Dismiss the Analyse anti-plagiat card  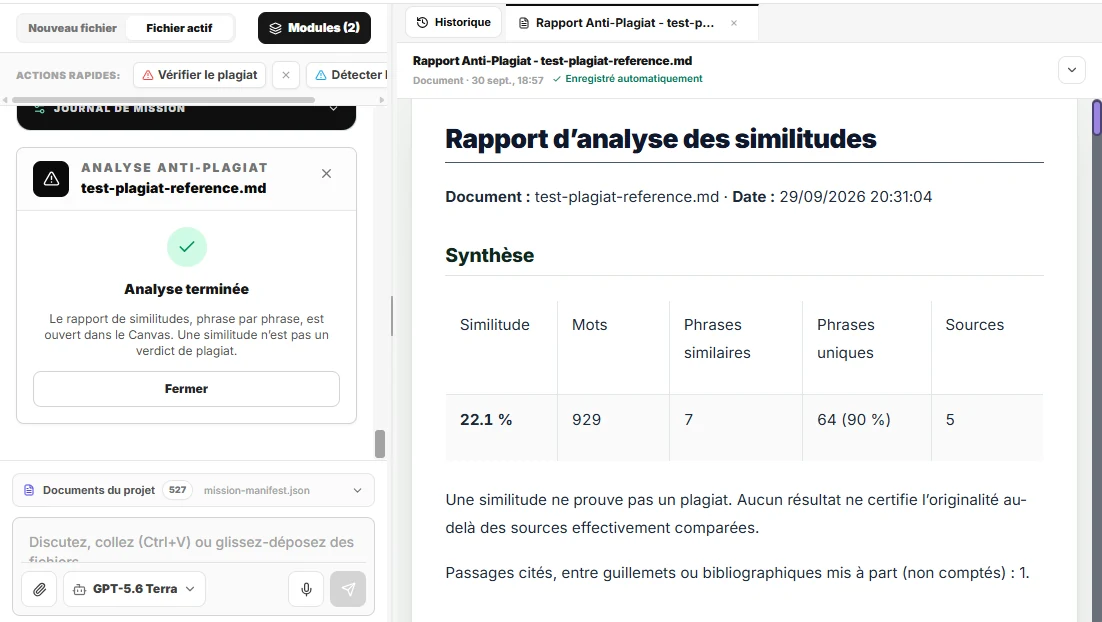coord(326,174)
